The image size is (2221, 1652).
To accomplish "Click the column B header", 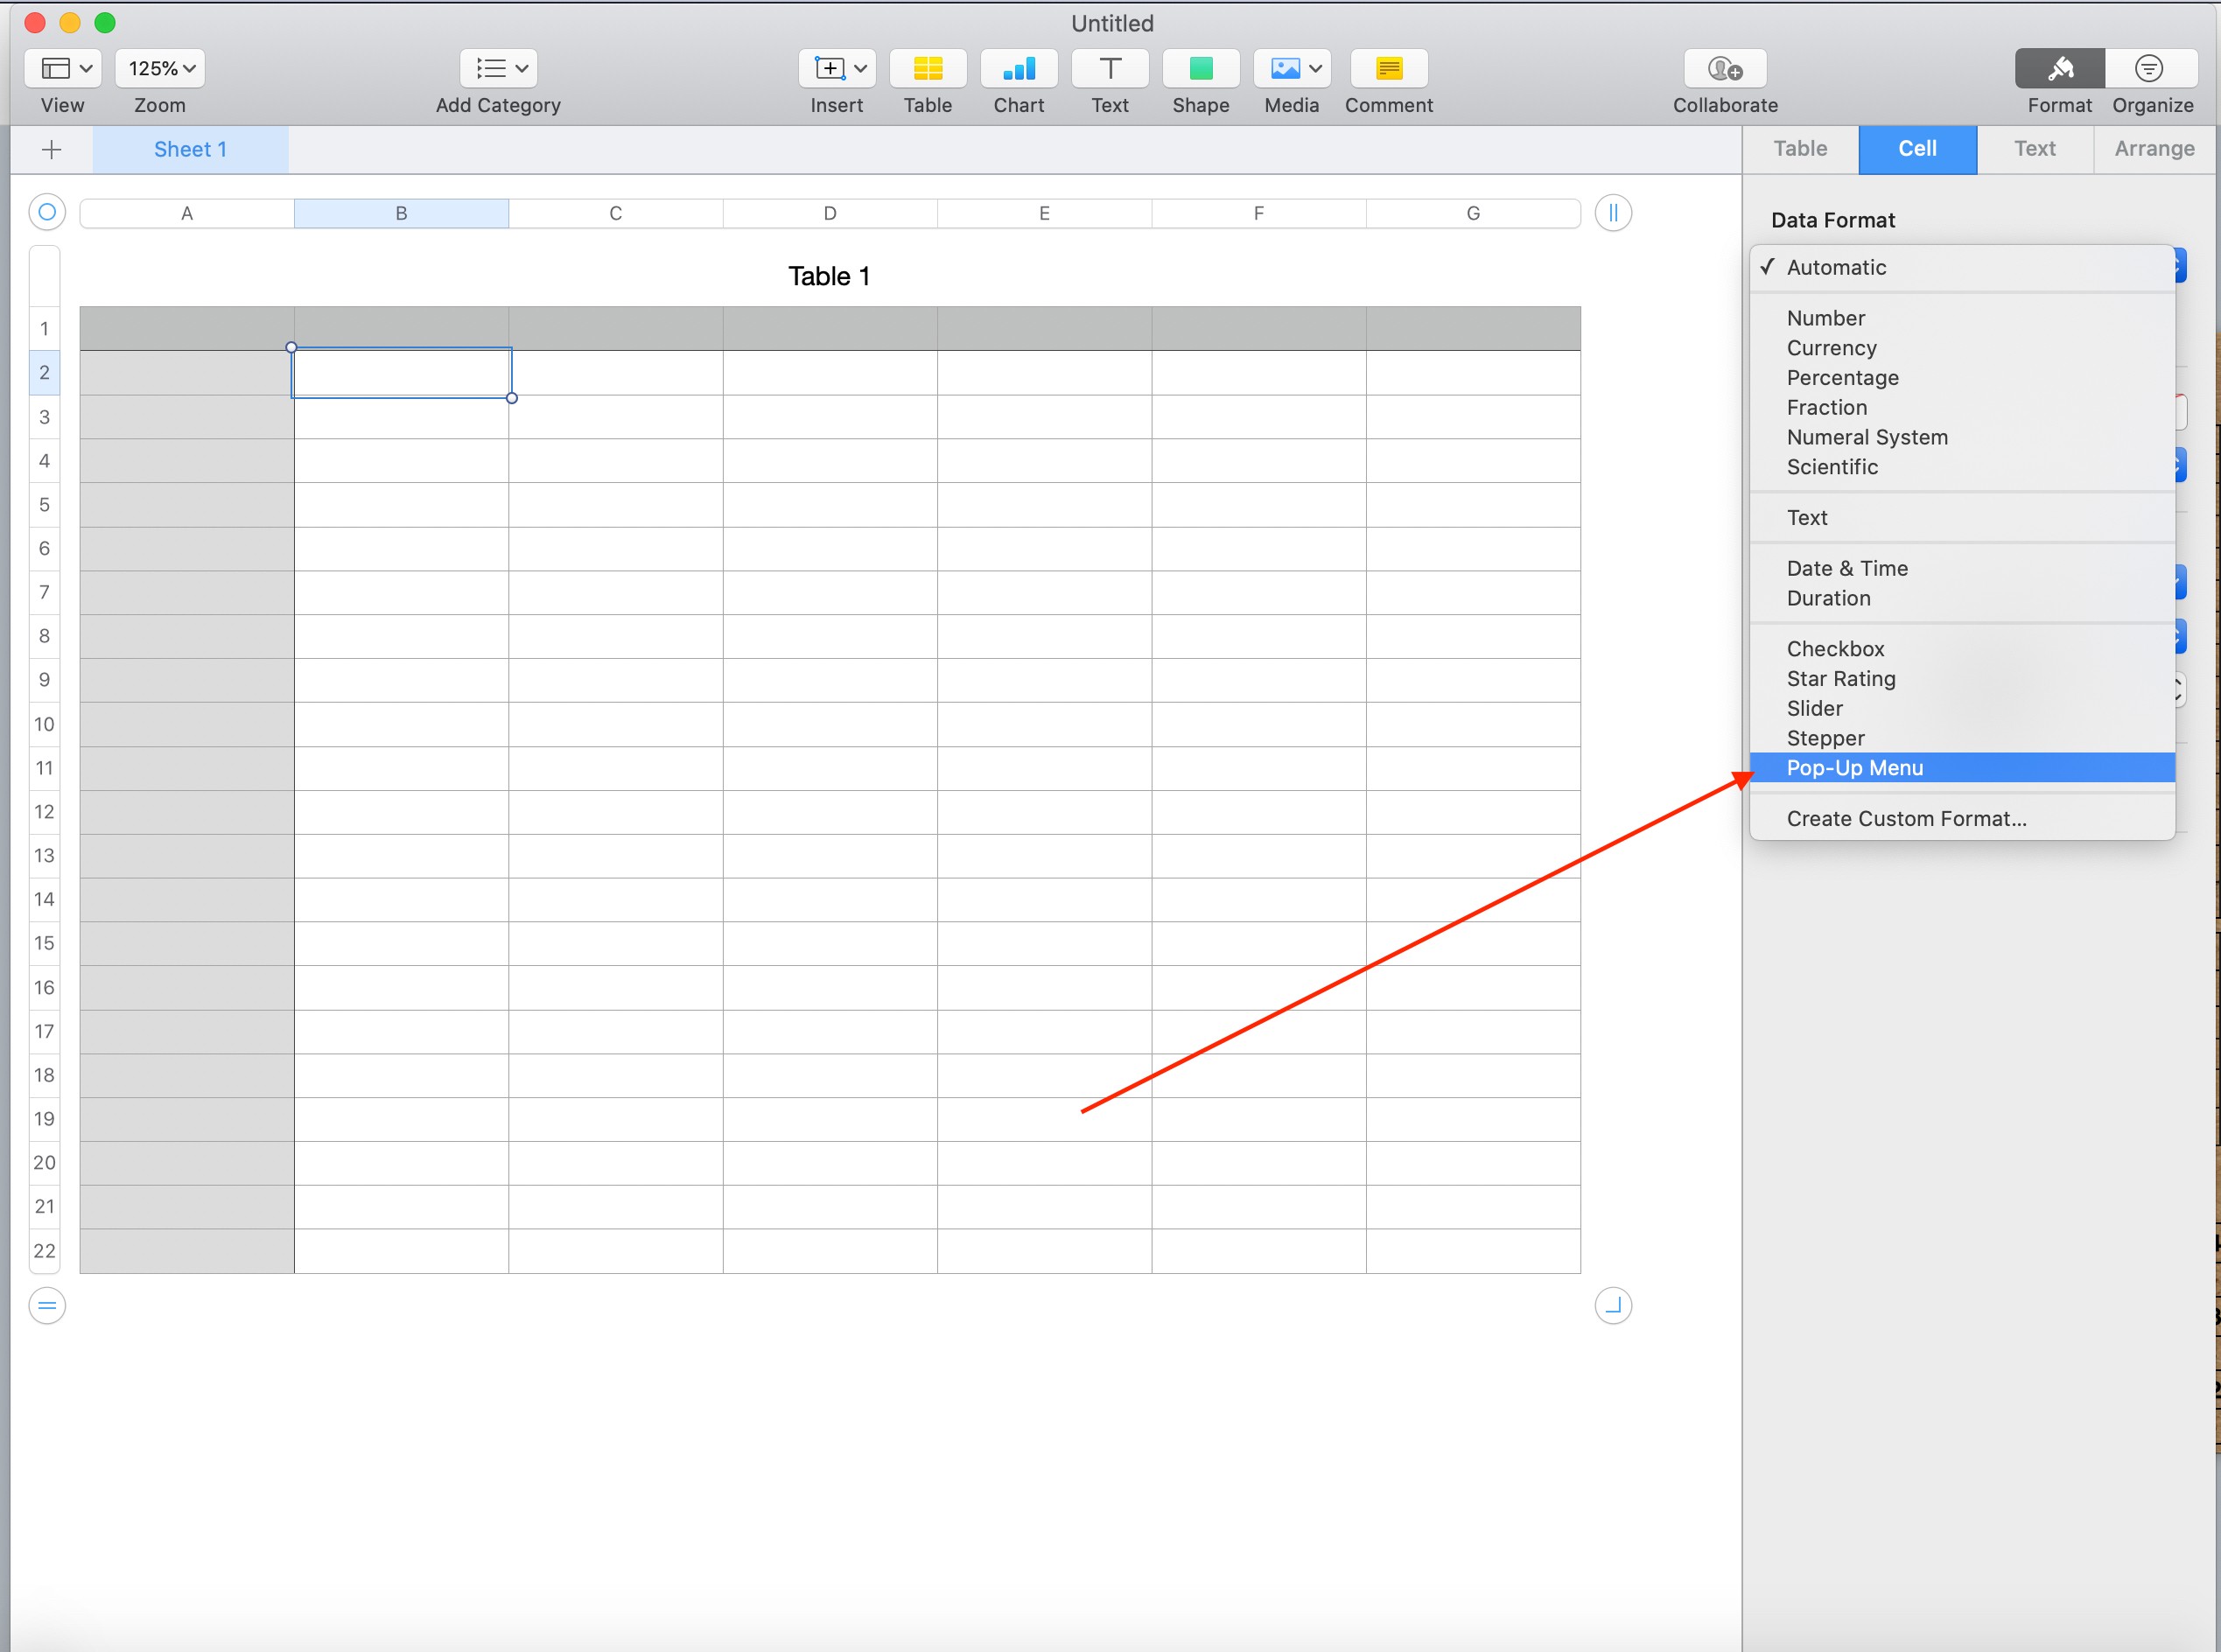I will pyautogui.click(x=401, y=213).
